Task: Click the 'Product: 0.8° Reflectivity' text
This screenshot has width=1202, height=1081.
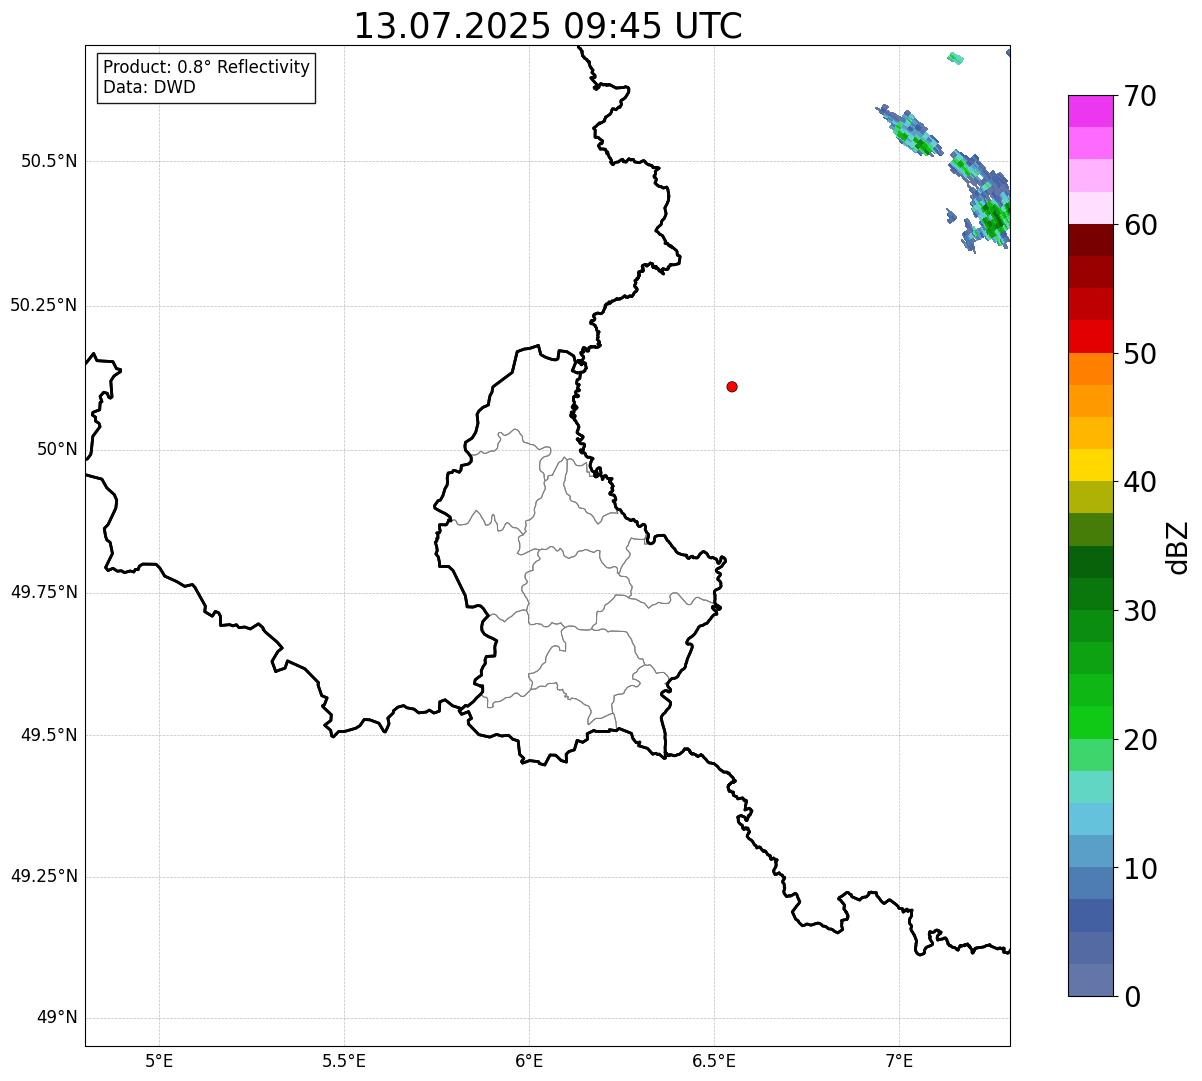Action: [207, 67]
